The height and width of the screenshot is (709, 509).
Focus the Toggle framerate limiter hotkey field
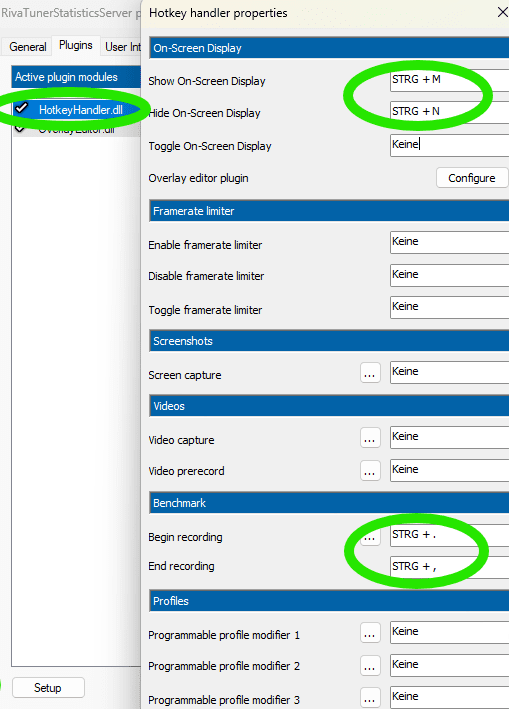click(449, 307)
